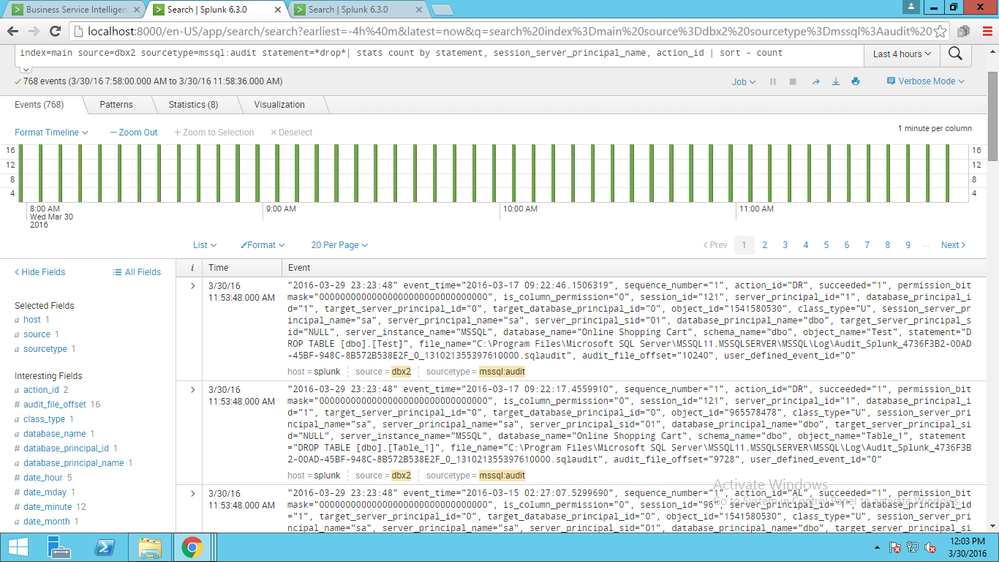Stop the search job
The height and width of the screenshot is (562, 999).
791,82
